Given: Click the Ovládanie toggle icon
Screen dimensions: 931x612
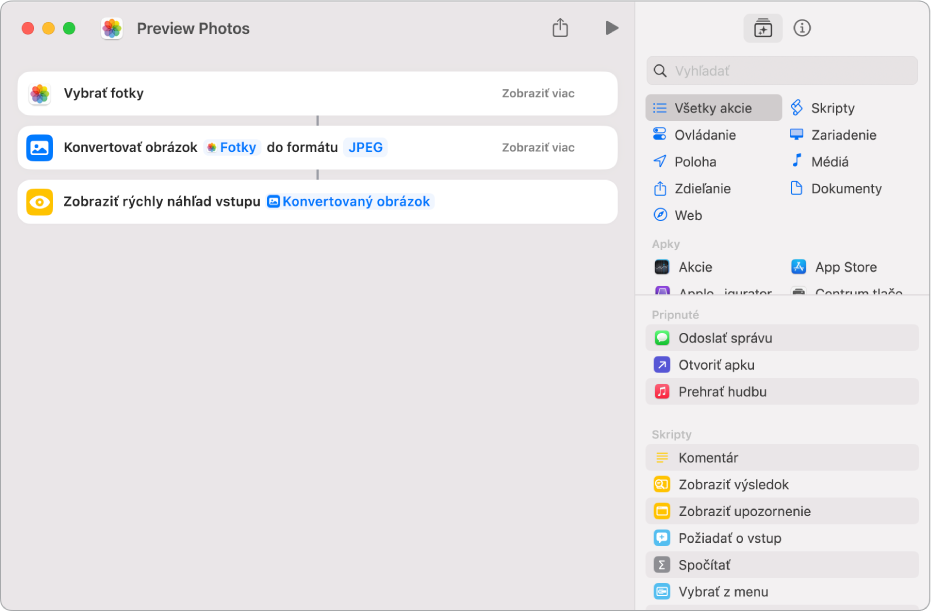Looking at the screenshot, I should pos(660,134).
